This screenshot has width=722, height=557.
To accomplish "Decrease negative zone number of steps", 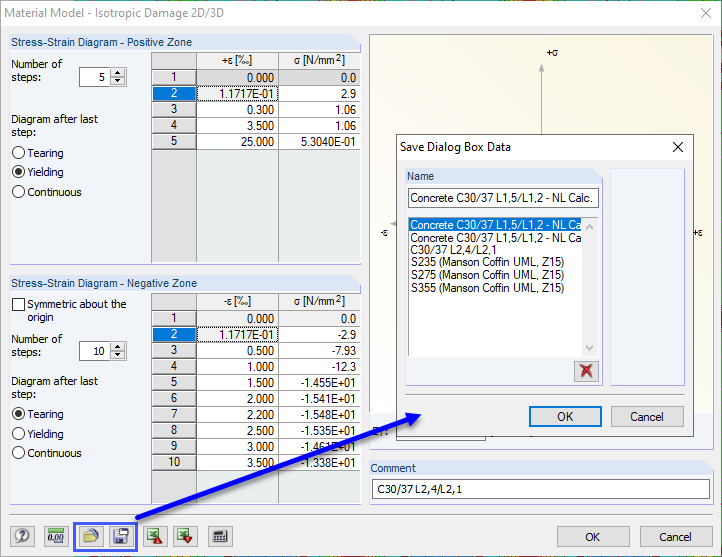I will [x=118, y=355].
